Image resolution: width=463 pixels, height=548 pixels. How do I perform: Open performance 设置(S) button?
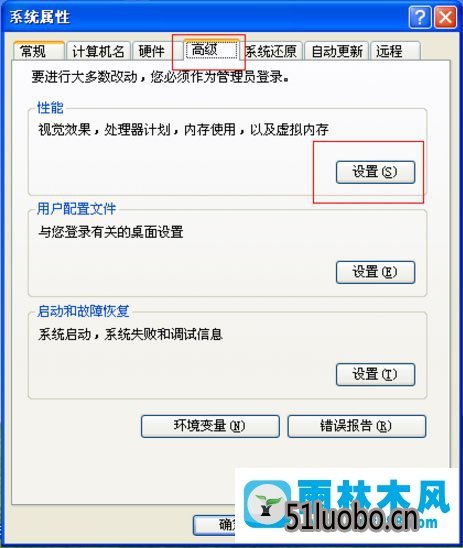[x=376, y=172]
